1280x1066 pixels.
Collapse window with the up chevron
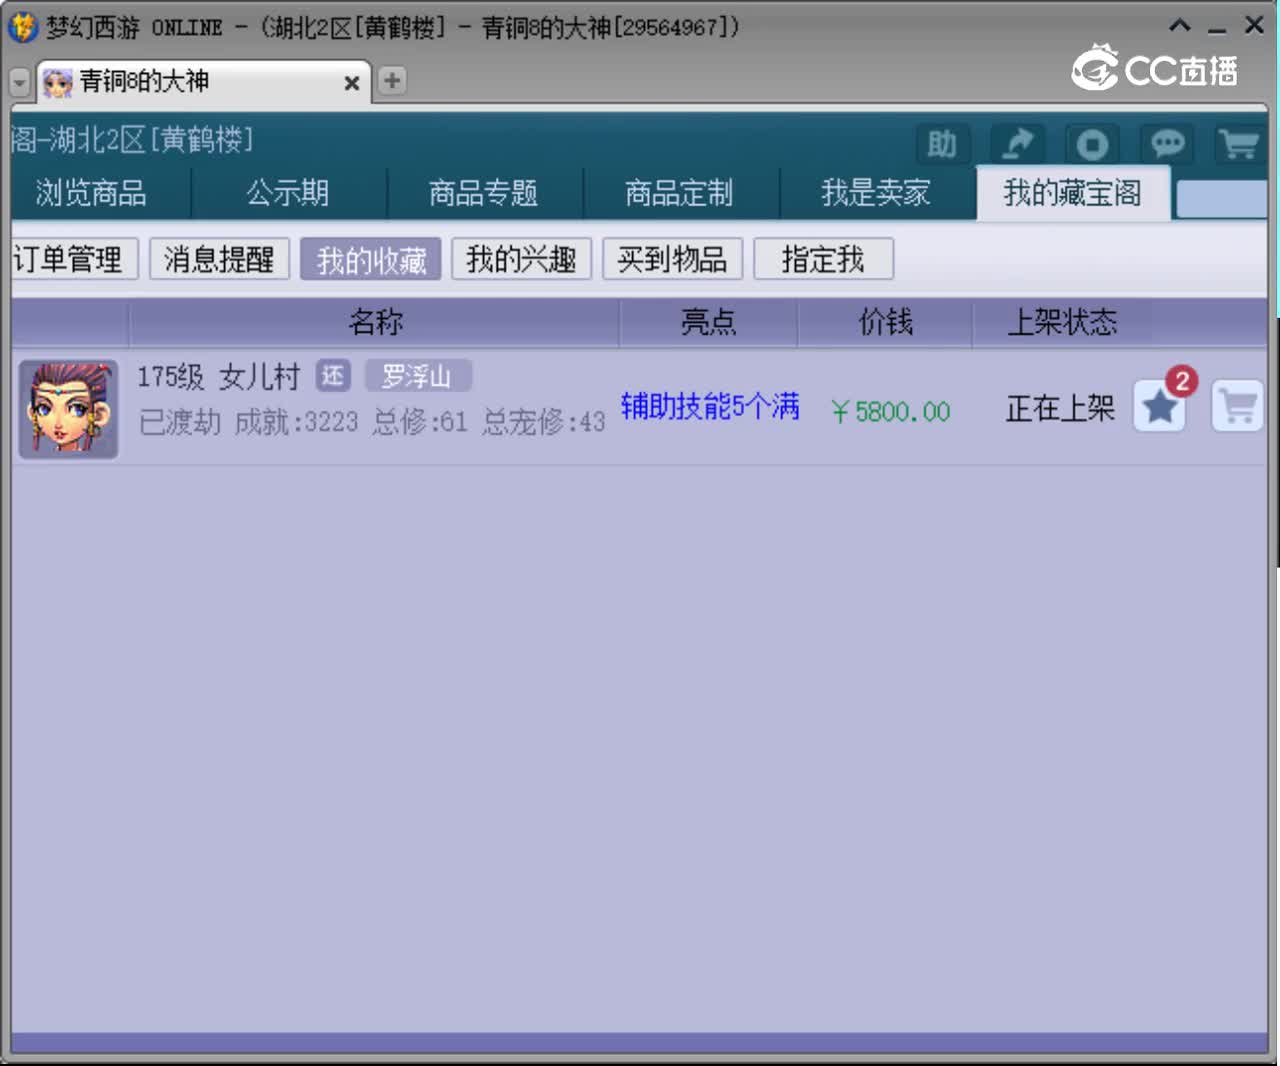tap(1181, 26)
